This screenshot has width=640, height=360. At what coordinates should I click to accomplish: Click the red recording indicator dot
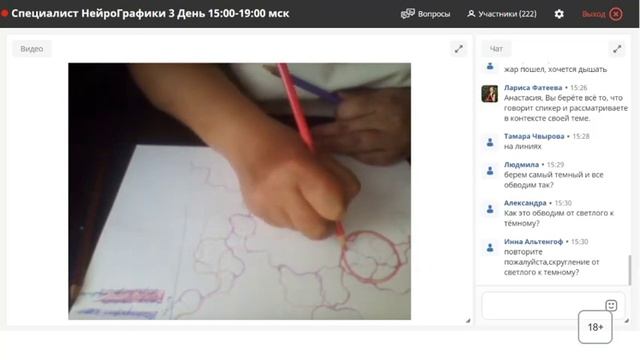tap(4, 13)
